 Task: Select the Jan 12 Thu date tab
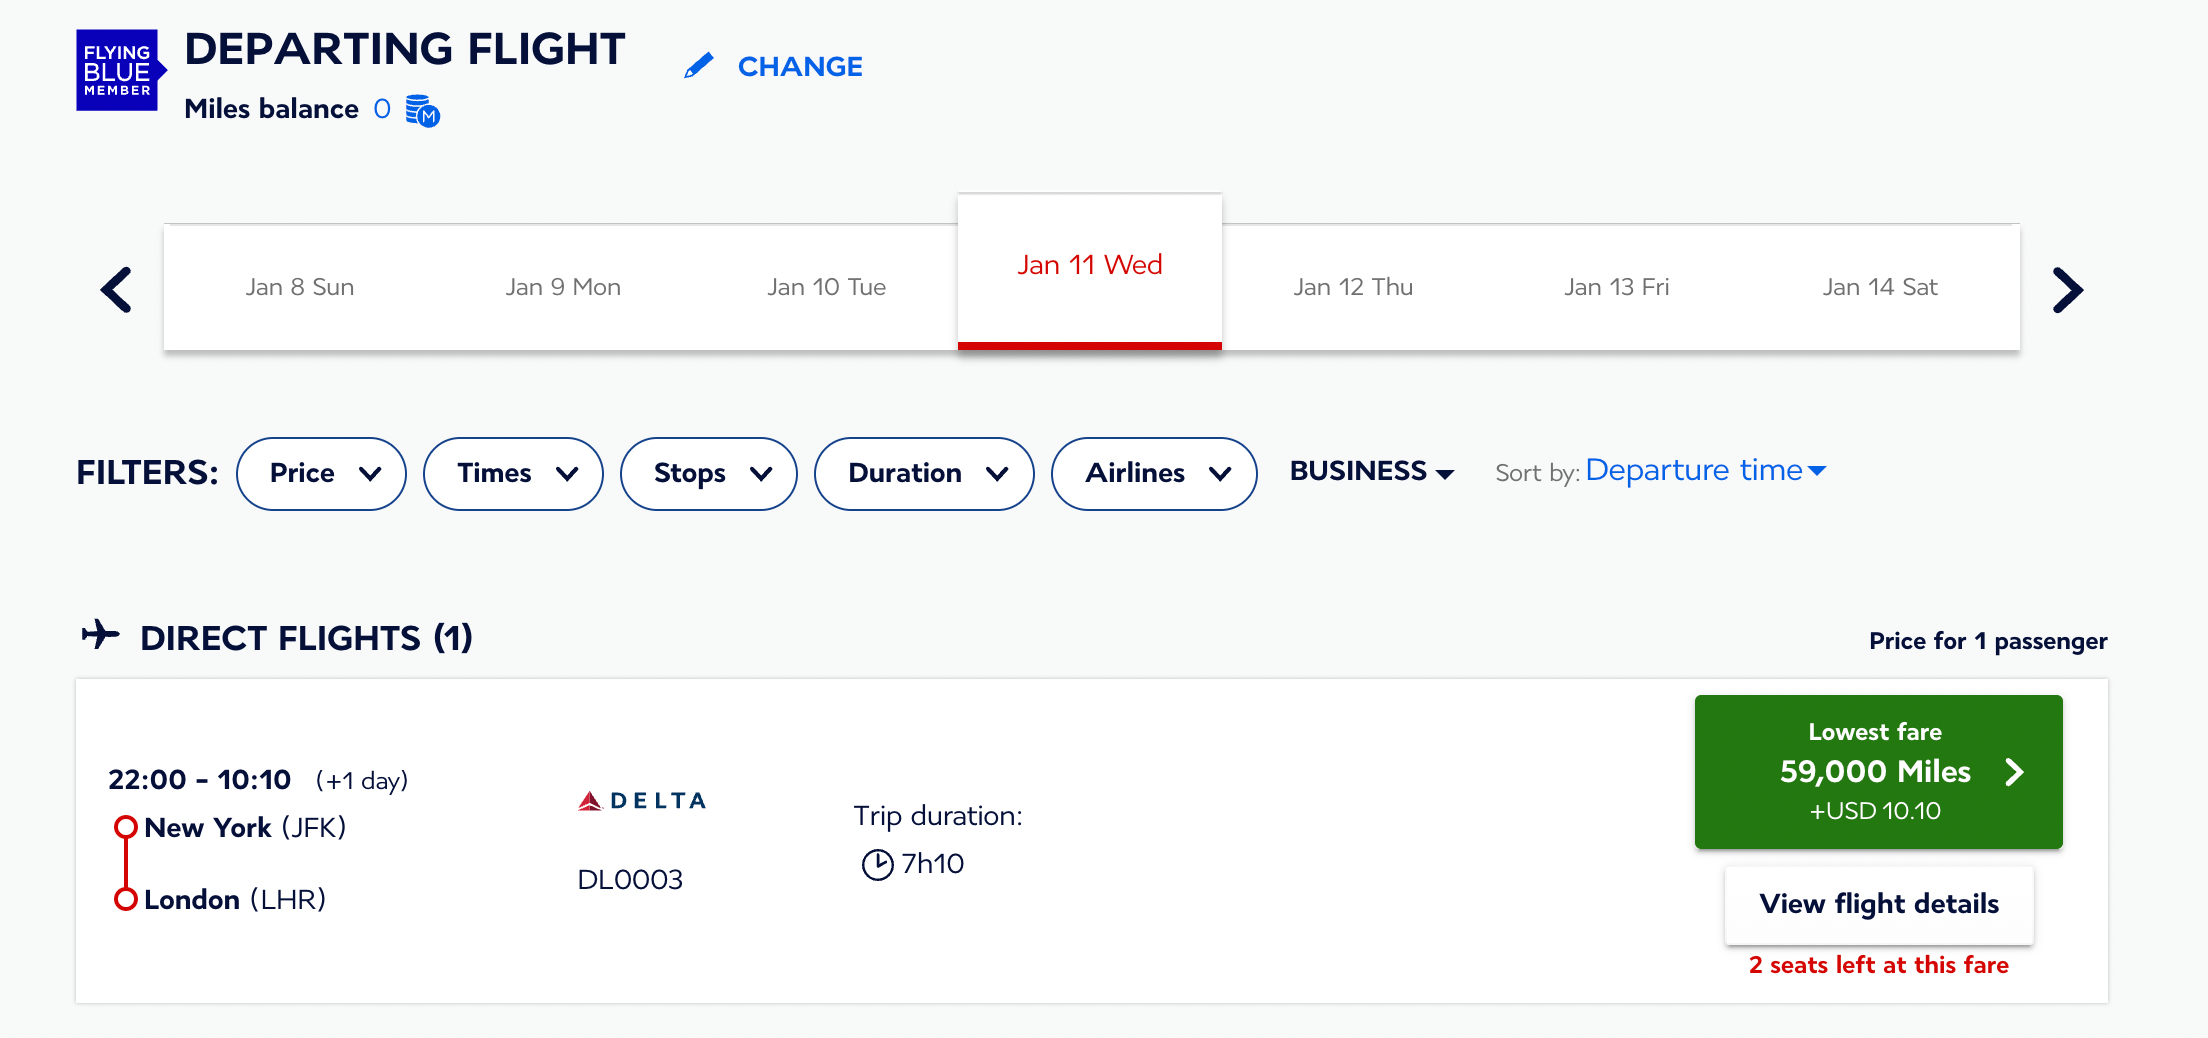1353,287
